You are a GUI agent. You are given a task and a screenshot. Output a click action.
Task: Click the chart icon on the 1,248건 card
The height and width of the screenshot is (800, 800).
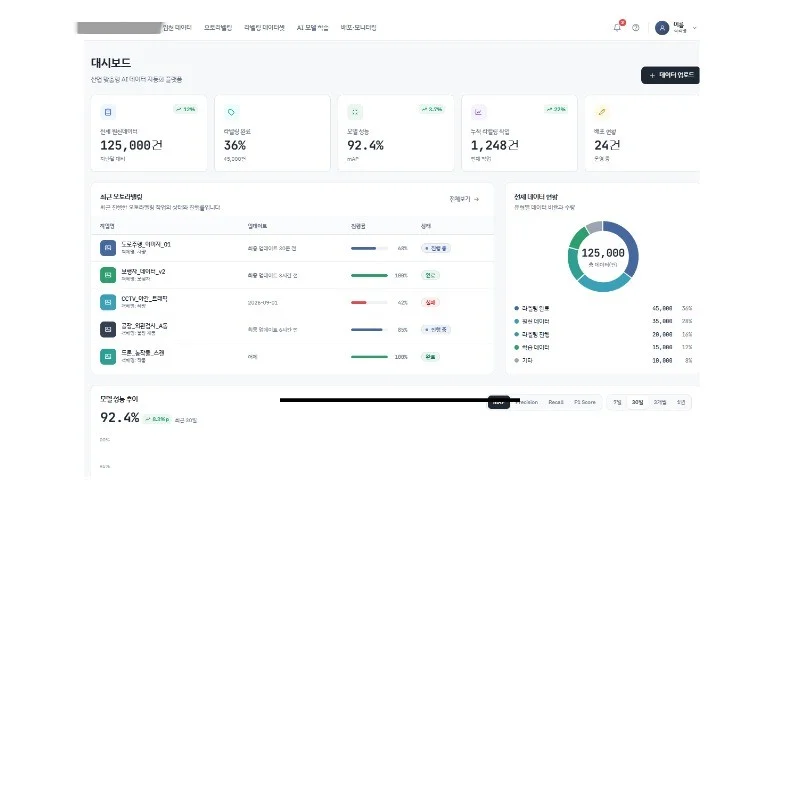coord(478,112)
